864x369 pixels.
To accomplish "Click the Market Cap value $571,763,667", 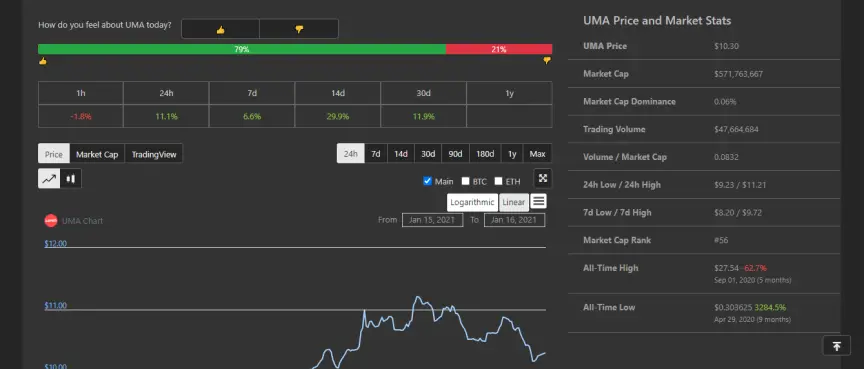I will (x=738, y=74).
